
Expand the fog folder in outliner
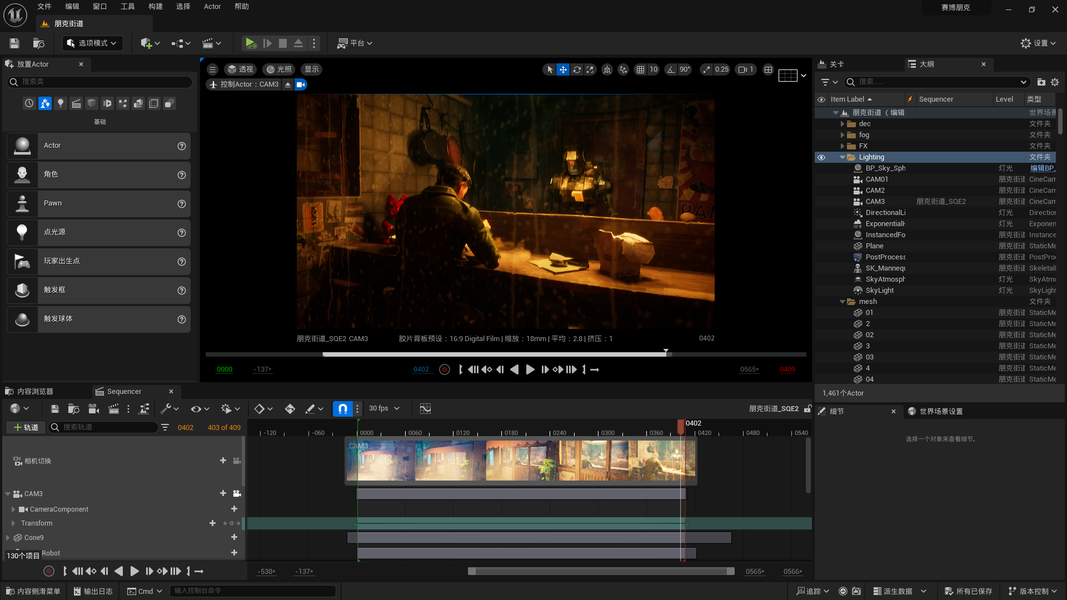[842, 135]
